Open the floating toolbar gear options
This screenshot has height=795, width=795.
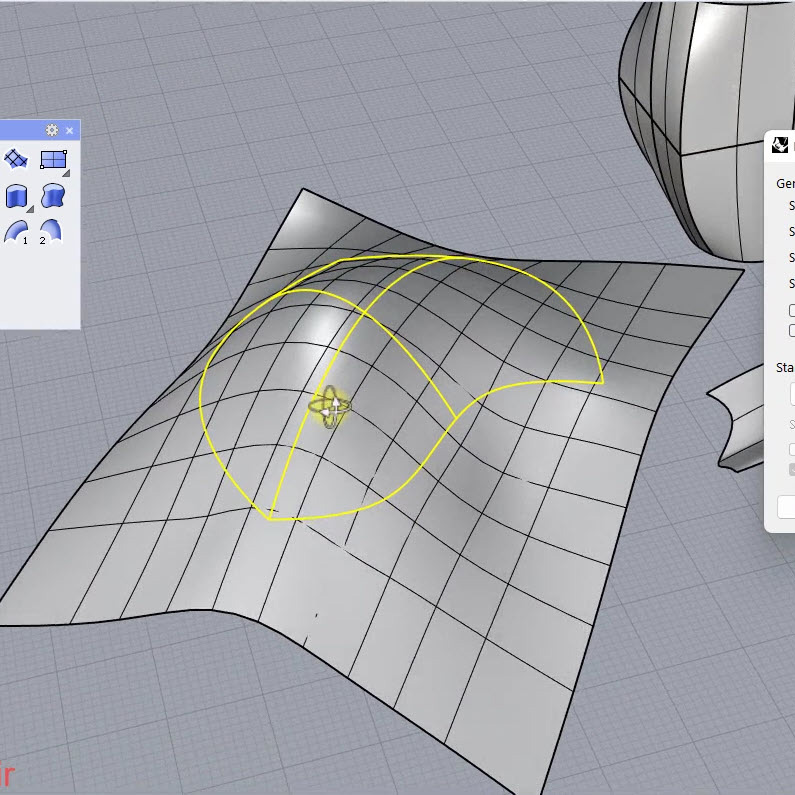click(52, 130)
